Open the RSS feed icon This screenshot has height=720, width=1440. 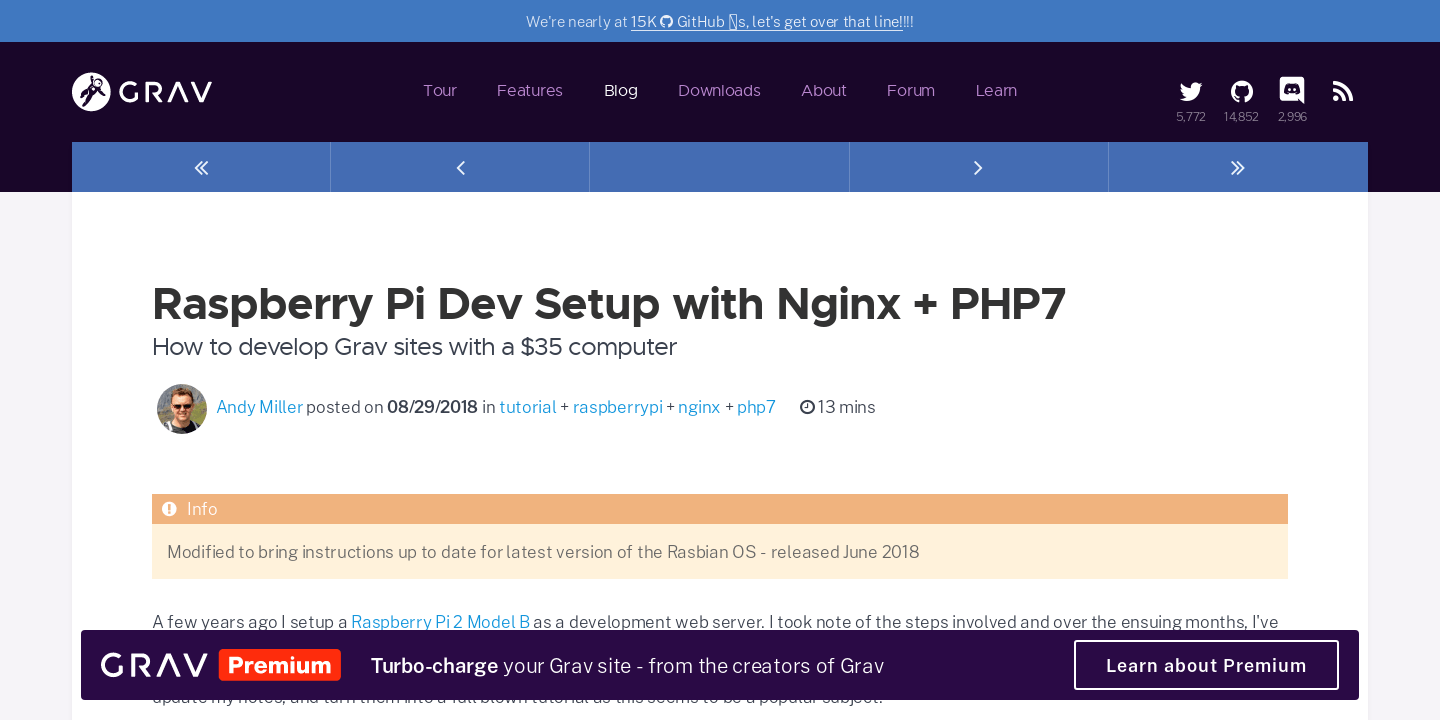1343,92
